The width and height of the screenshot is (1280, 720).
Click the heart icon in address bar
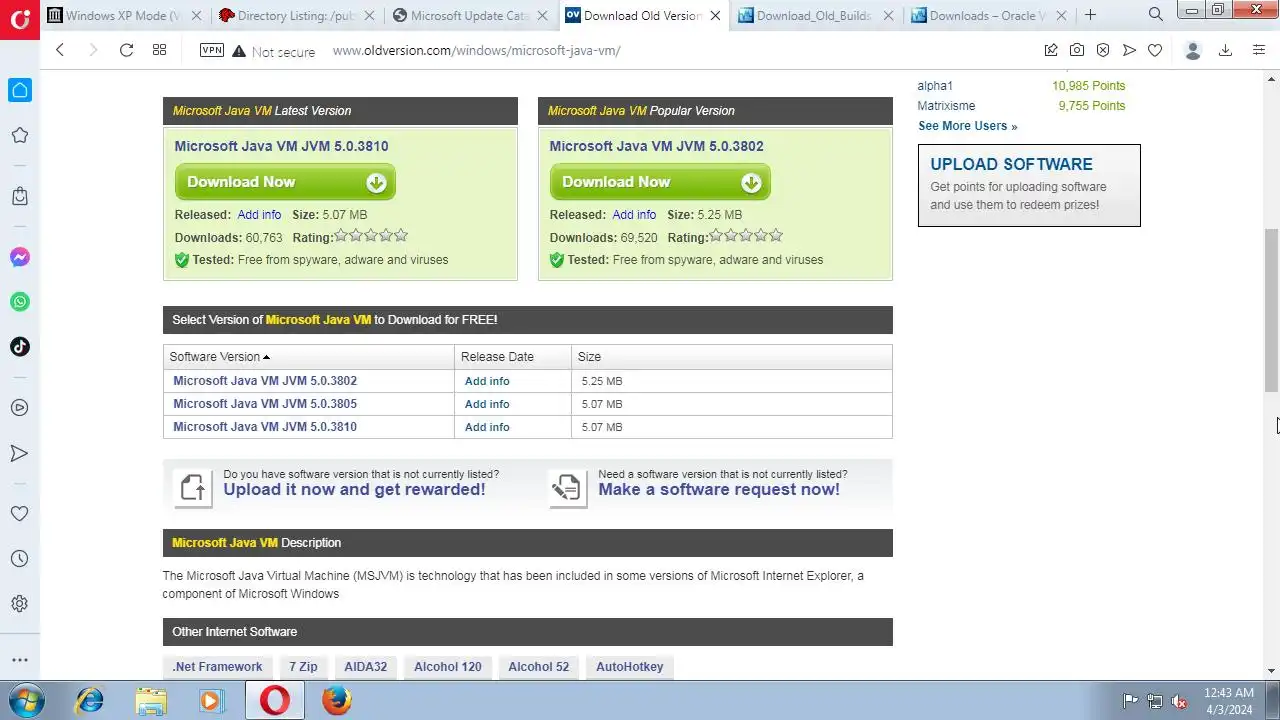(x=1155, y=50)
